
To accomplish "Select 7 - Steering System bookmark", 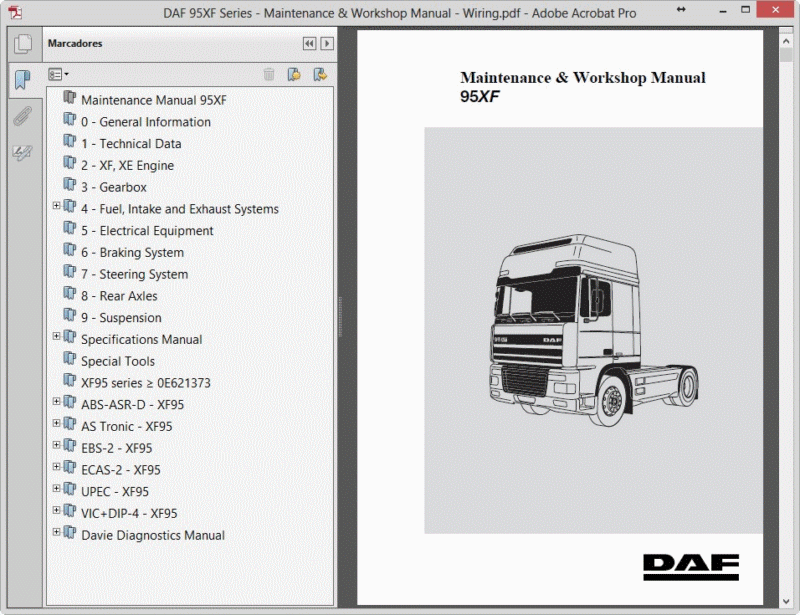I will tap(134, 274).
